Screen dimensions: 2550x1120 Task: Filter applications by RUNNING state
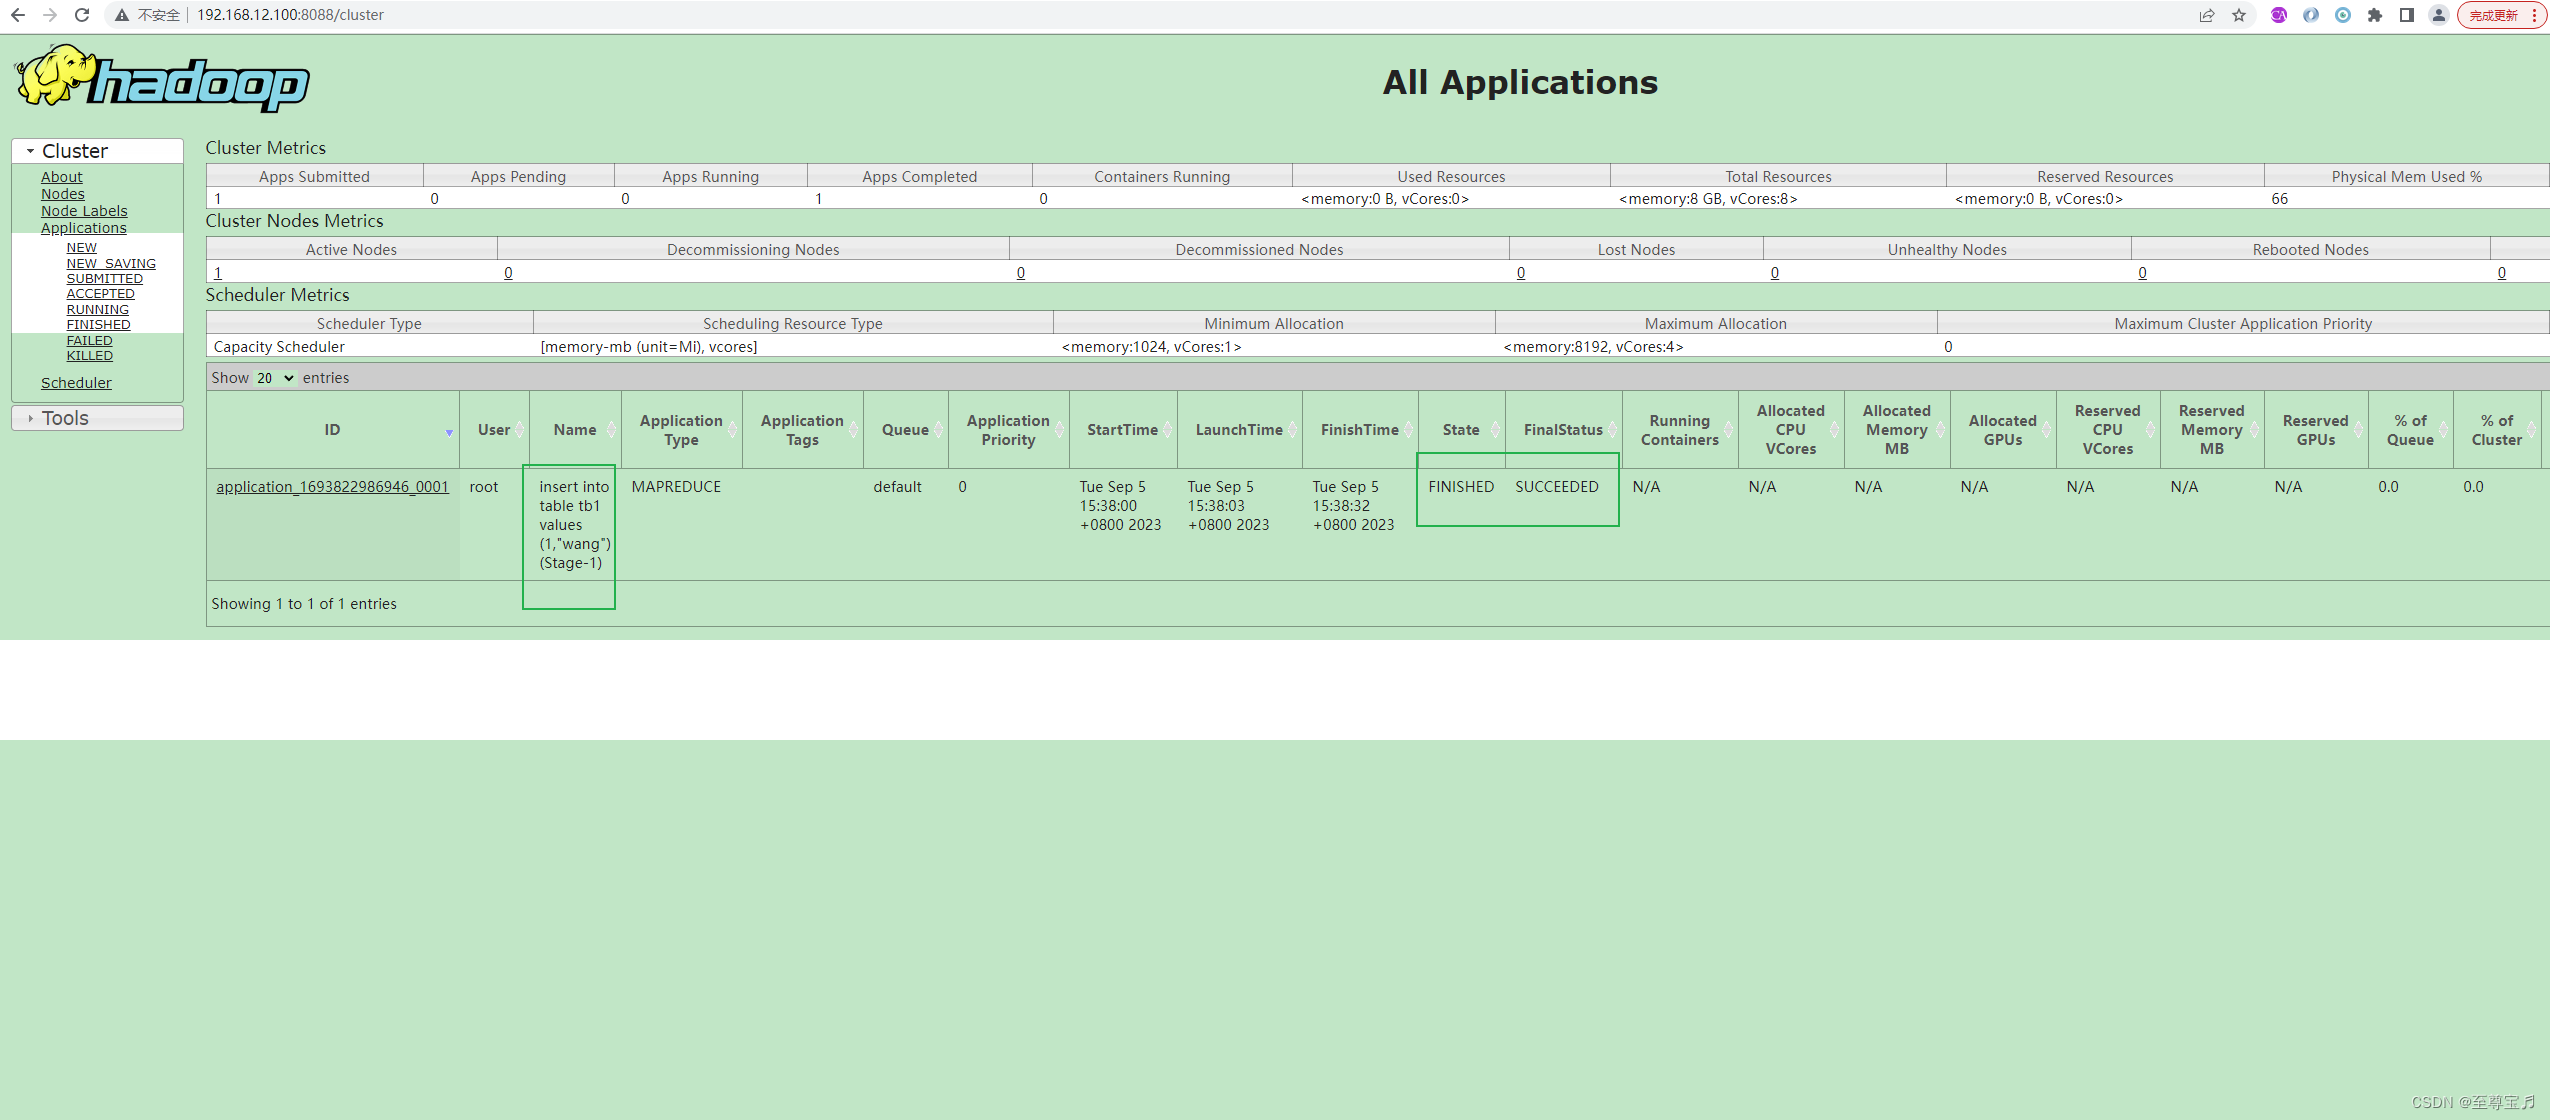[97, 310]
